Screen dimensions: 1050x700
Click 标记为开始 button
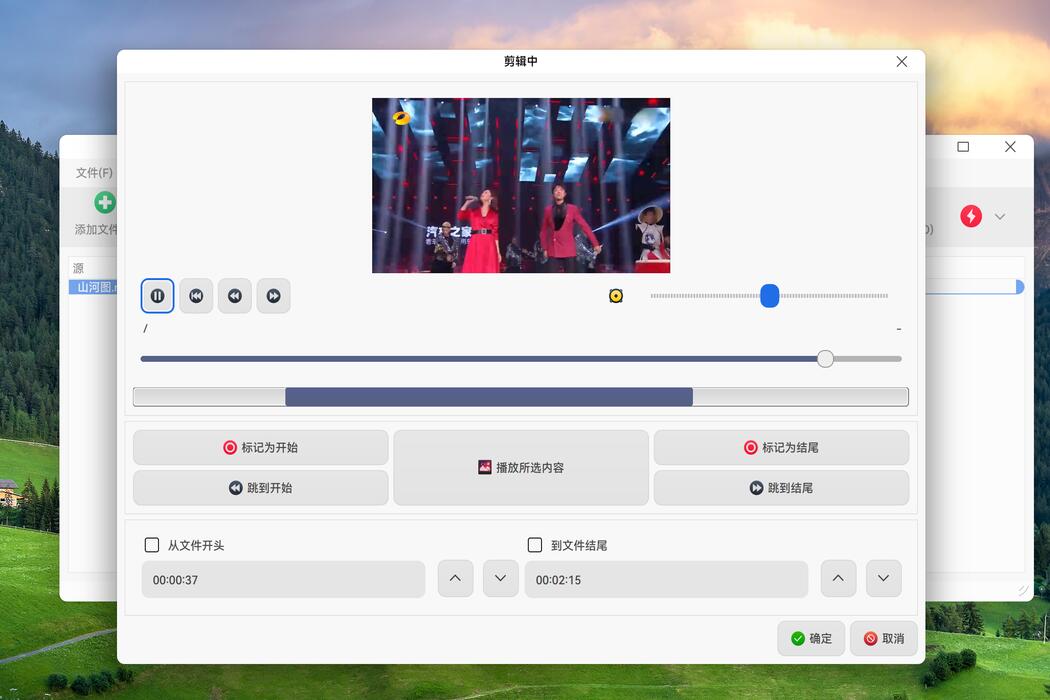(x=260, y=447)
